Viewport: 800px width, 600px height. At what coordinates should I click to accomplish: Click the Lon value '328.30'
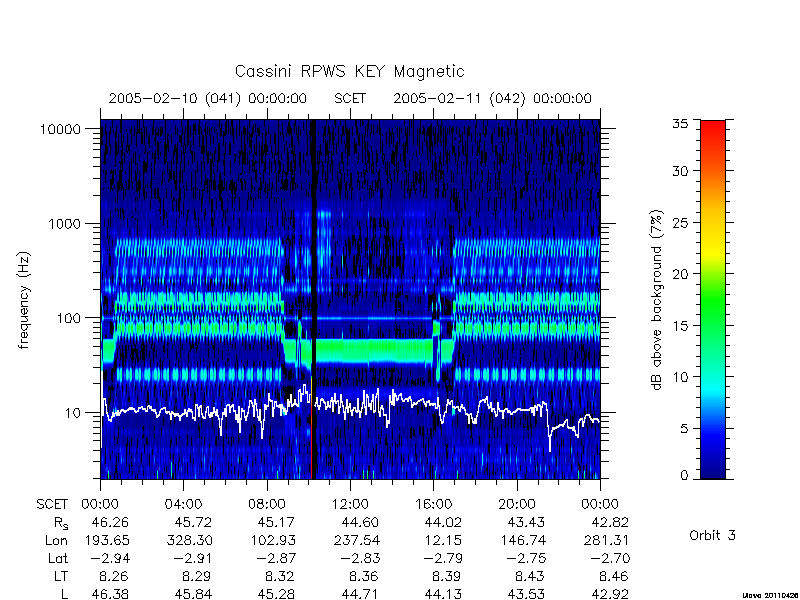189,540
